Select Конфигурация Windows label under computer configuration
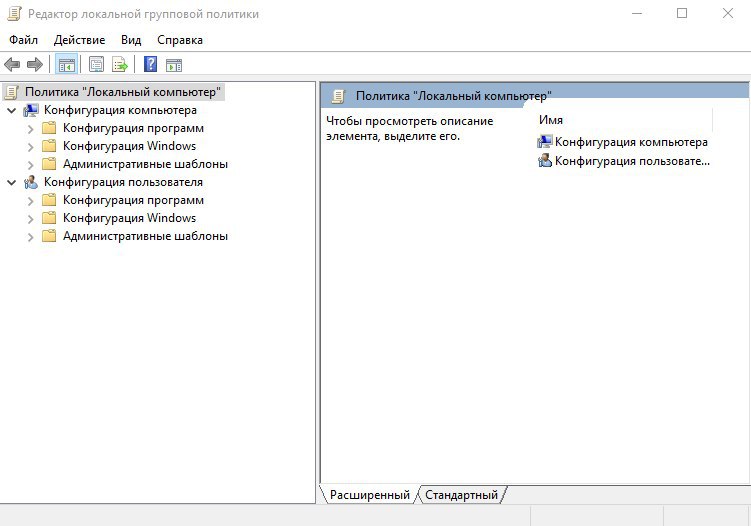The height and width of the screenshot is (526, 751). (x=129, y=146)
